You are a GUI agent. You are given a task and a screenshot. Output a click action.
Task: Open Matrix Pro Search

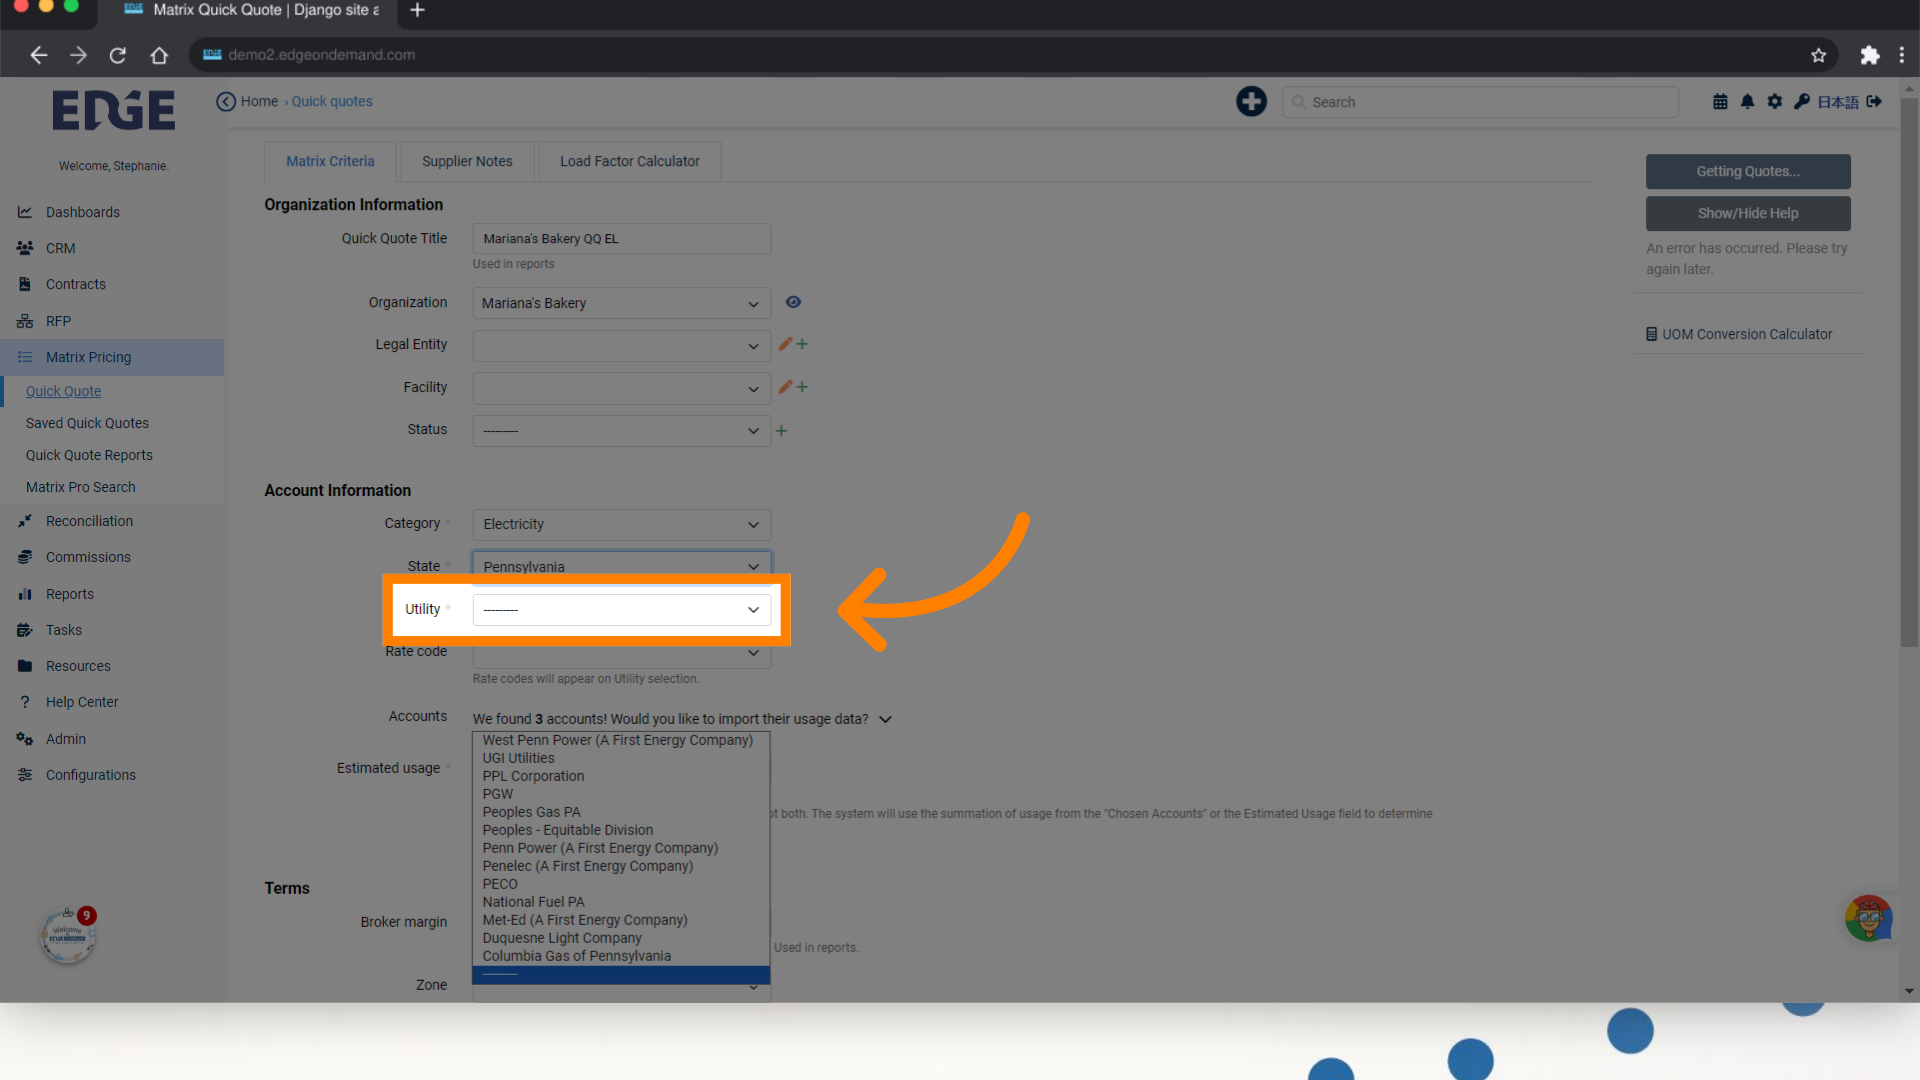pos(81,487)
